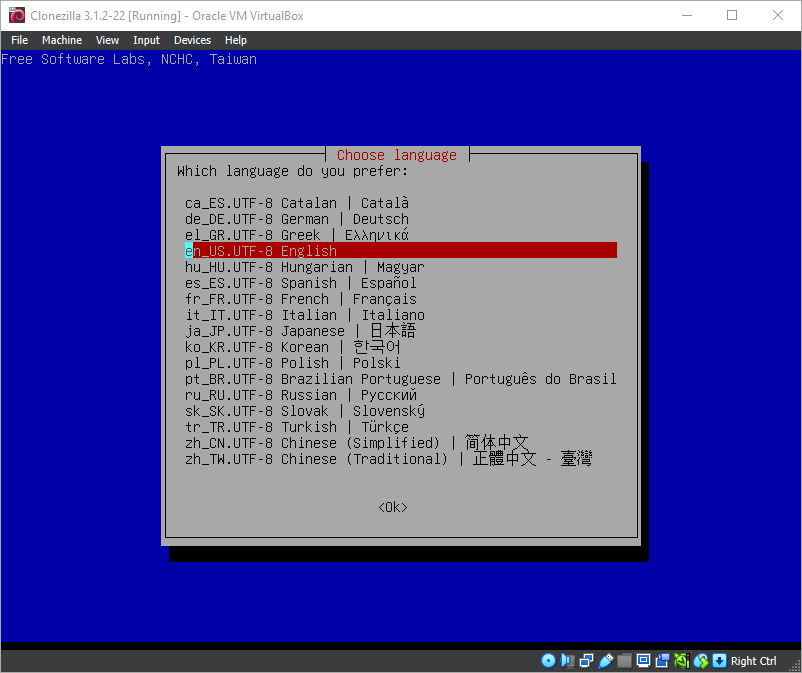802x673 pixels.
Task: Pick zh_TW.UTF-8 Chinese (Traditional) entry
Action: (x=388, y=459)
